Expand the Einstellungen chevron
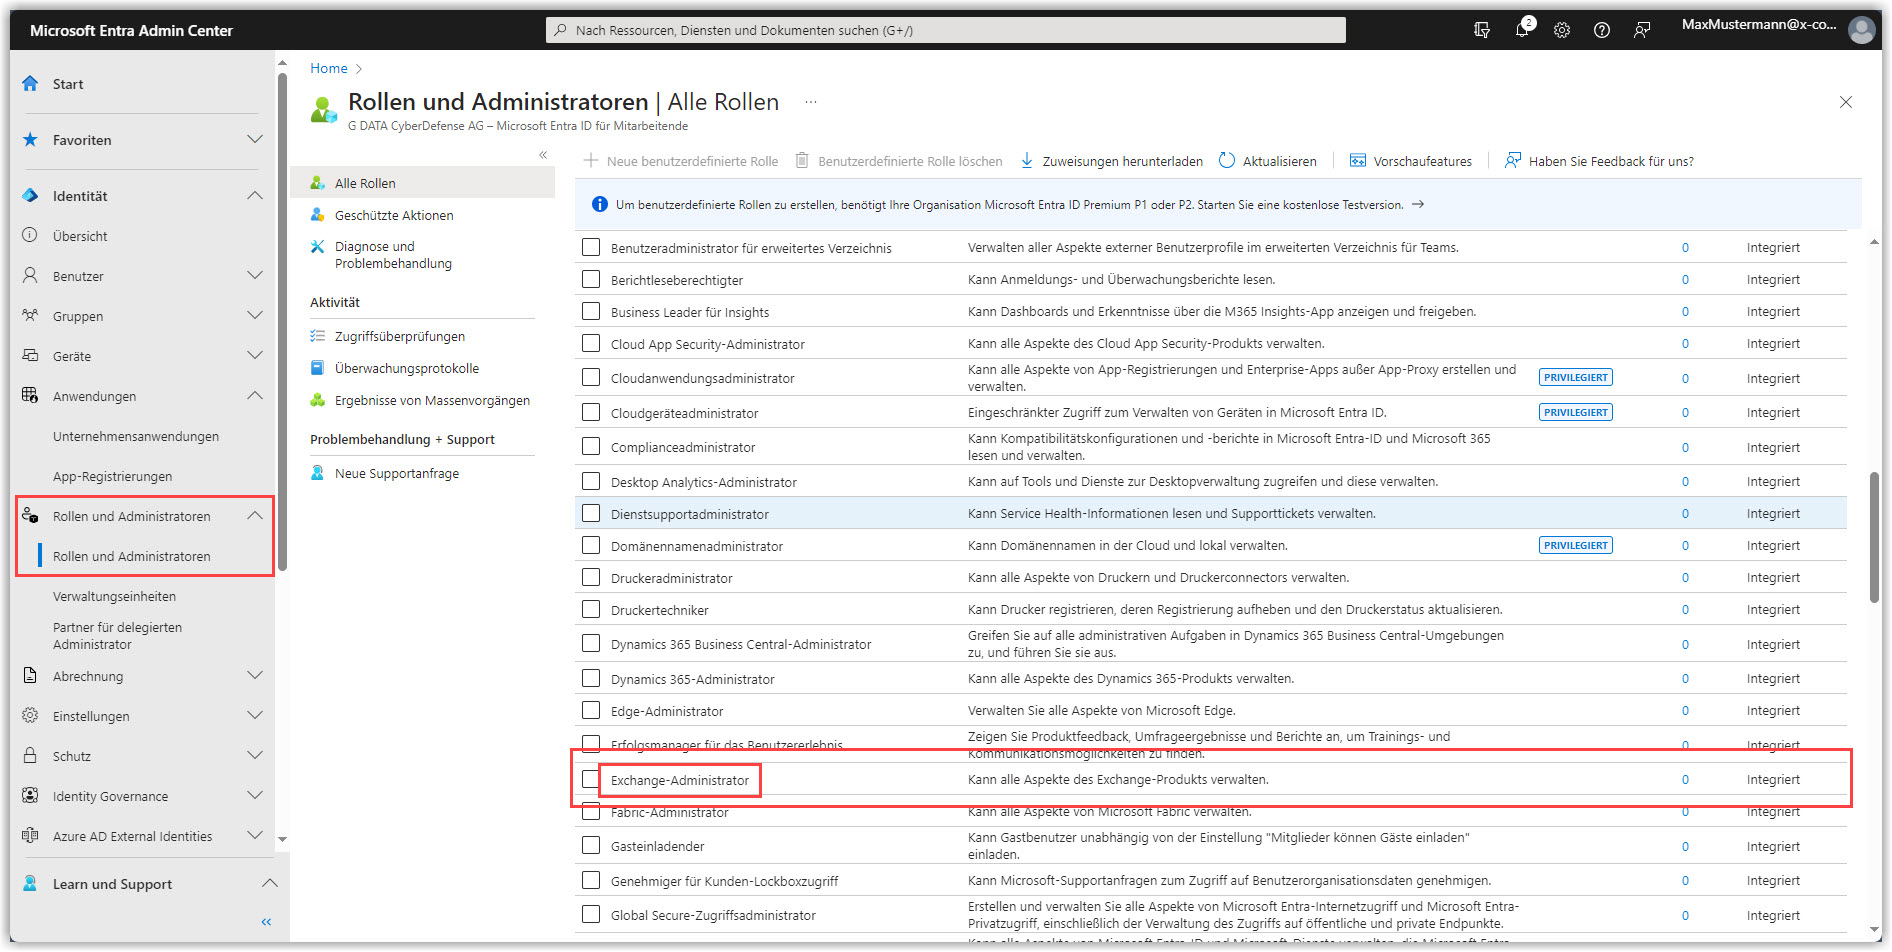This screenshot has height=952, width=1892. click(x=255, y=715)
